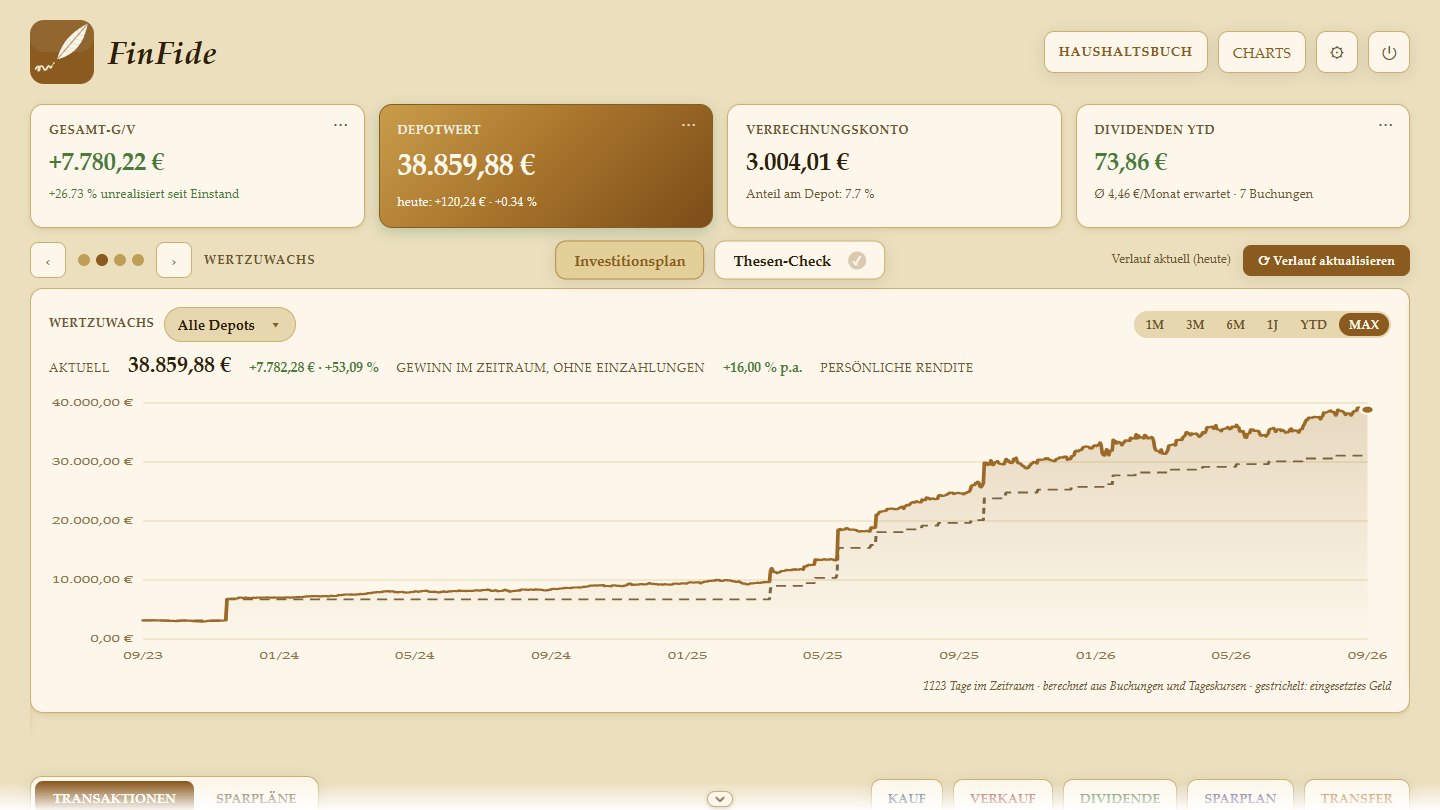Click the Gesamt-G/V value +7.780,22 €
The image size is (1440, 810).
107,161
